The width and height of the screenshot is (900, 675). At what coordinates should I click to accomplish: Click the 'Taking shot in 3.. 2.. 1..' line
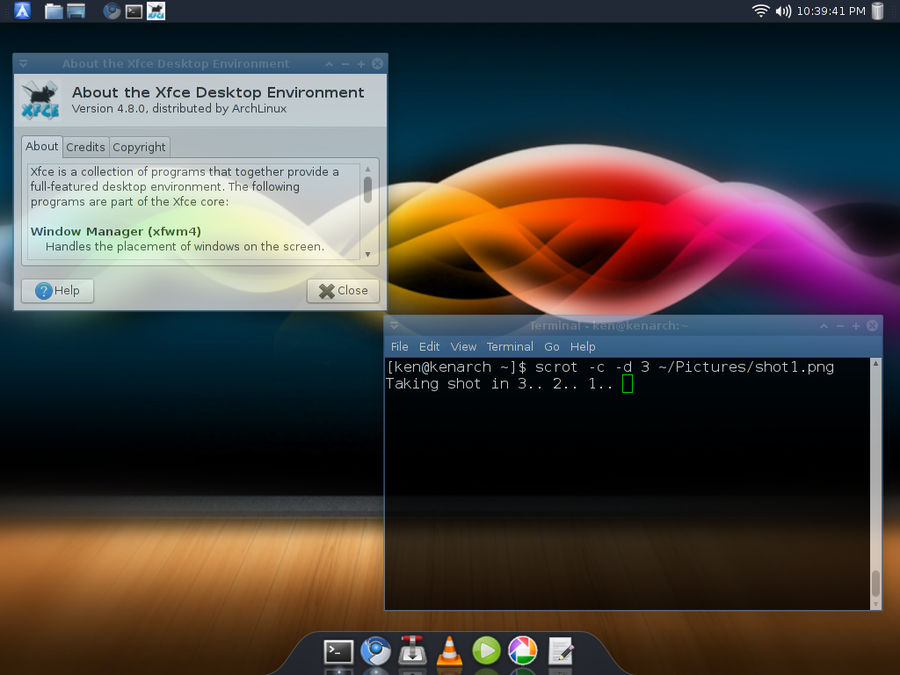(x=499, y=384)
